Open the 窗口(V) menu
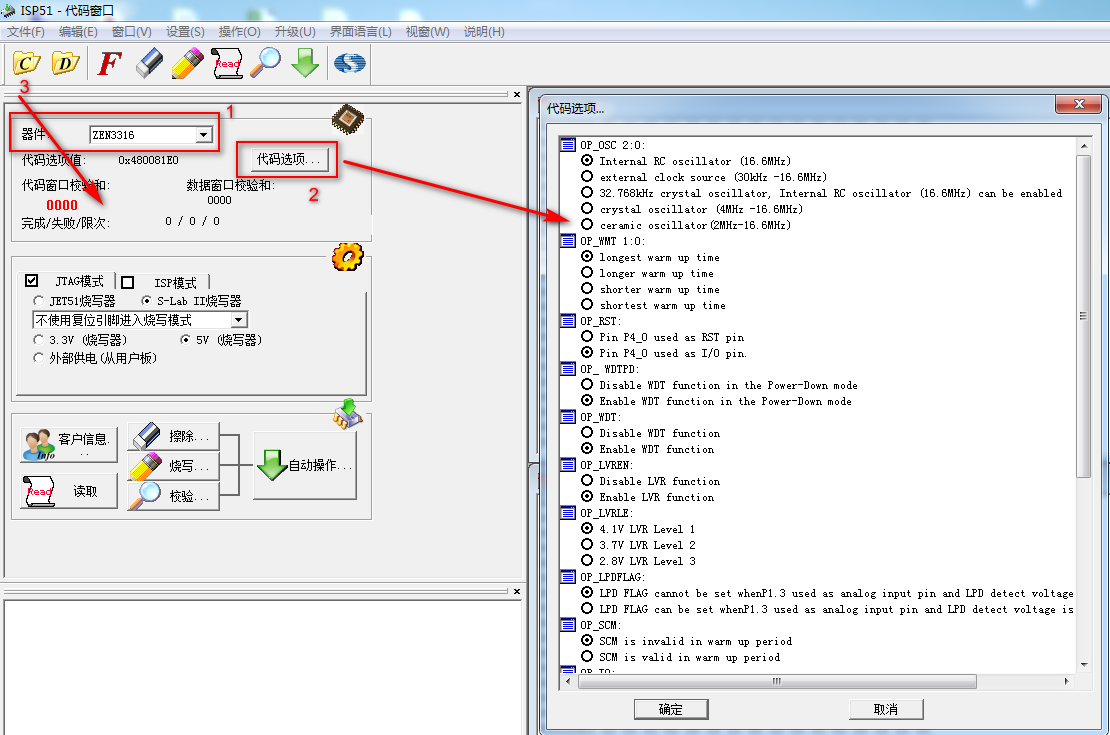Viewport: 1110px width, 735px height. [132, 32]
